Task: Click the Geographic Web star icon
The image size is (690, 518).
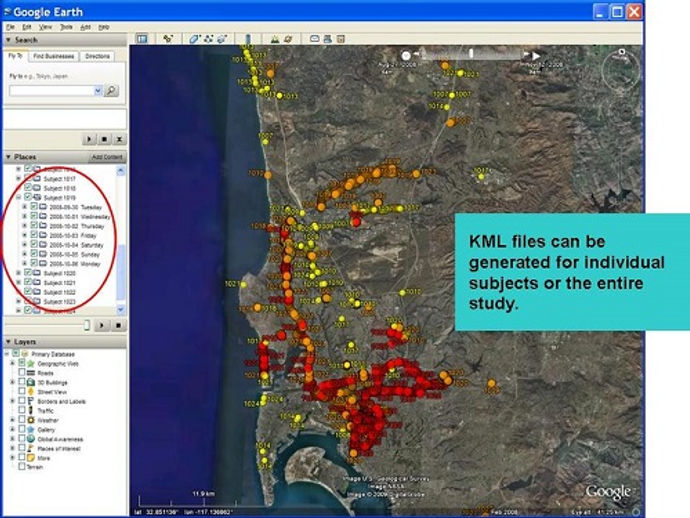Action: 31,364
